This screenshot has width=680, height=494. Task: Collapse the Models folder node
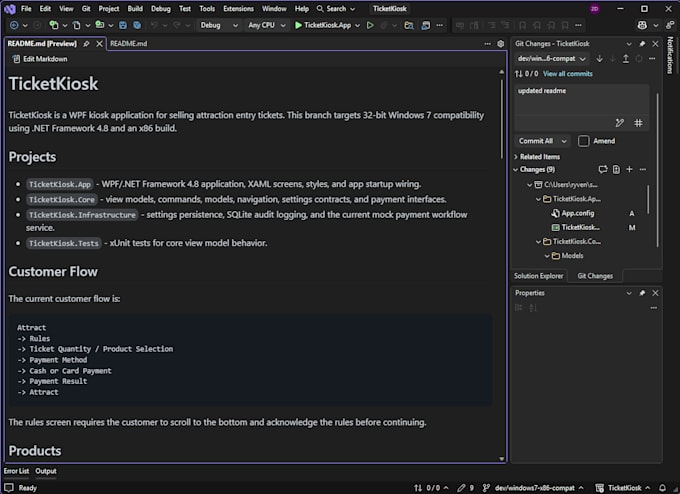tap(547, 256)
